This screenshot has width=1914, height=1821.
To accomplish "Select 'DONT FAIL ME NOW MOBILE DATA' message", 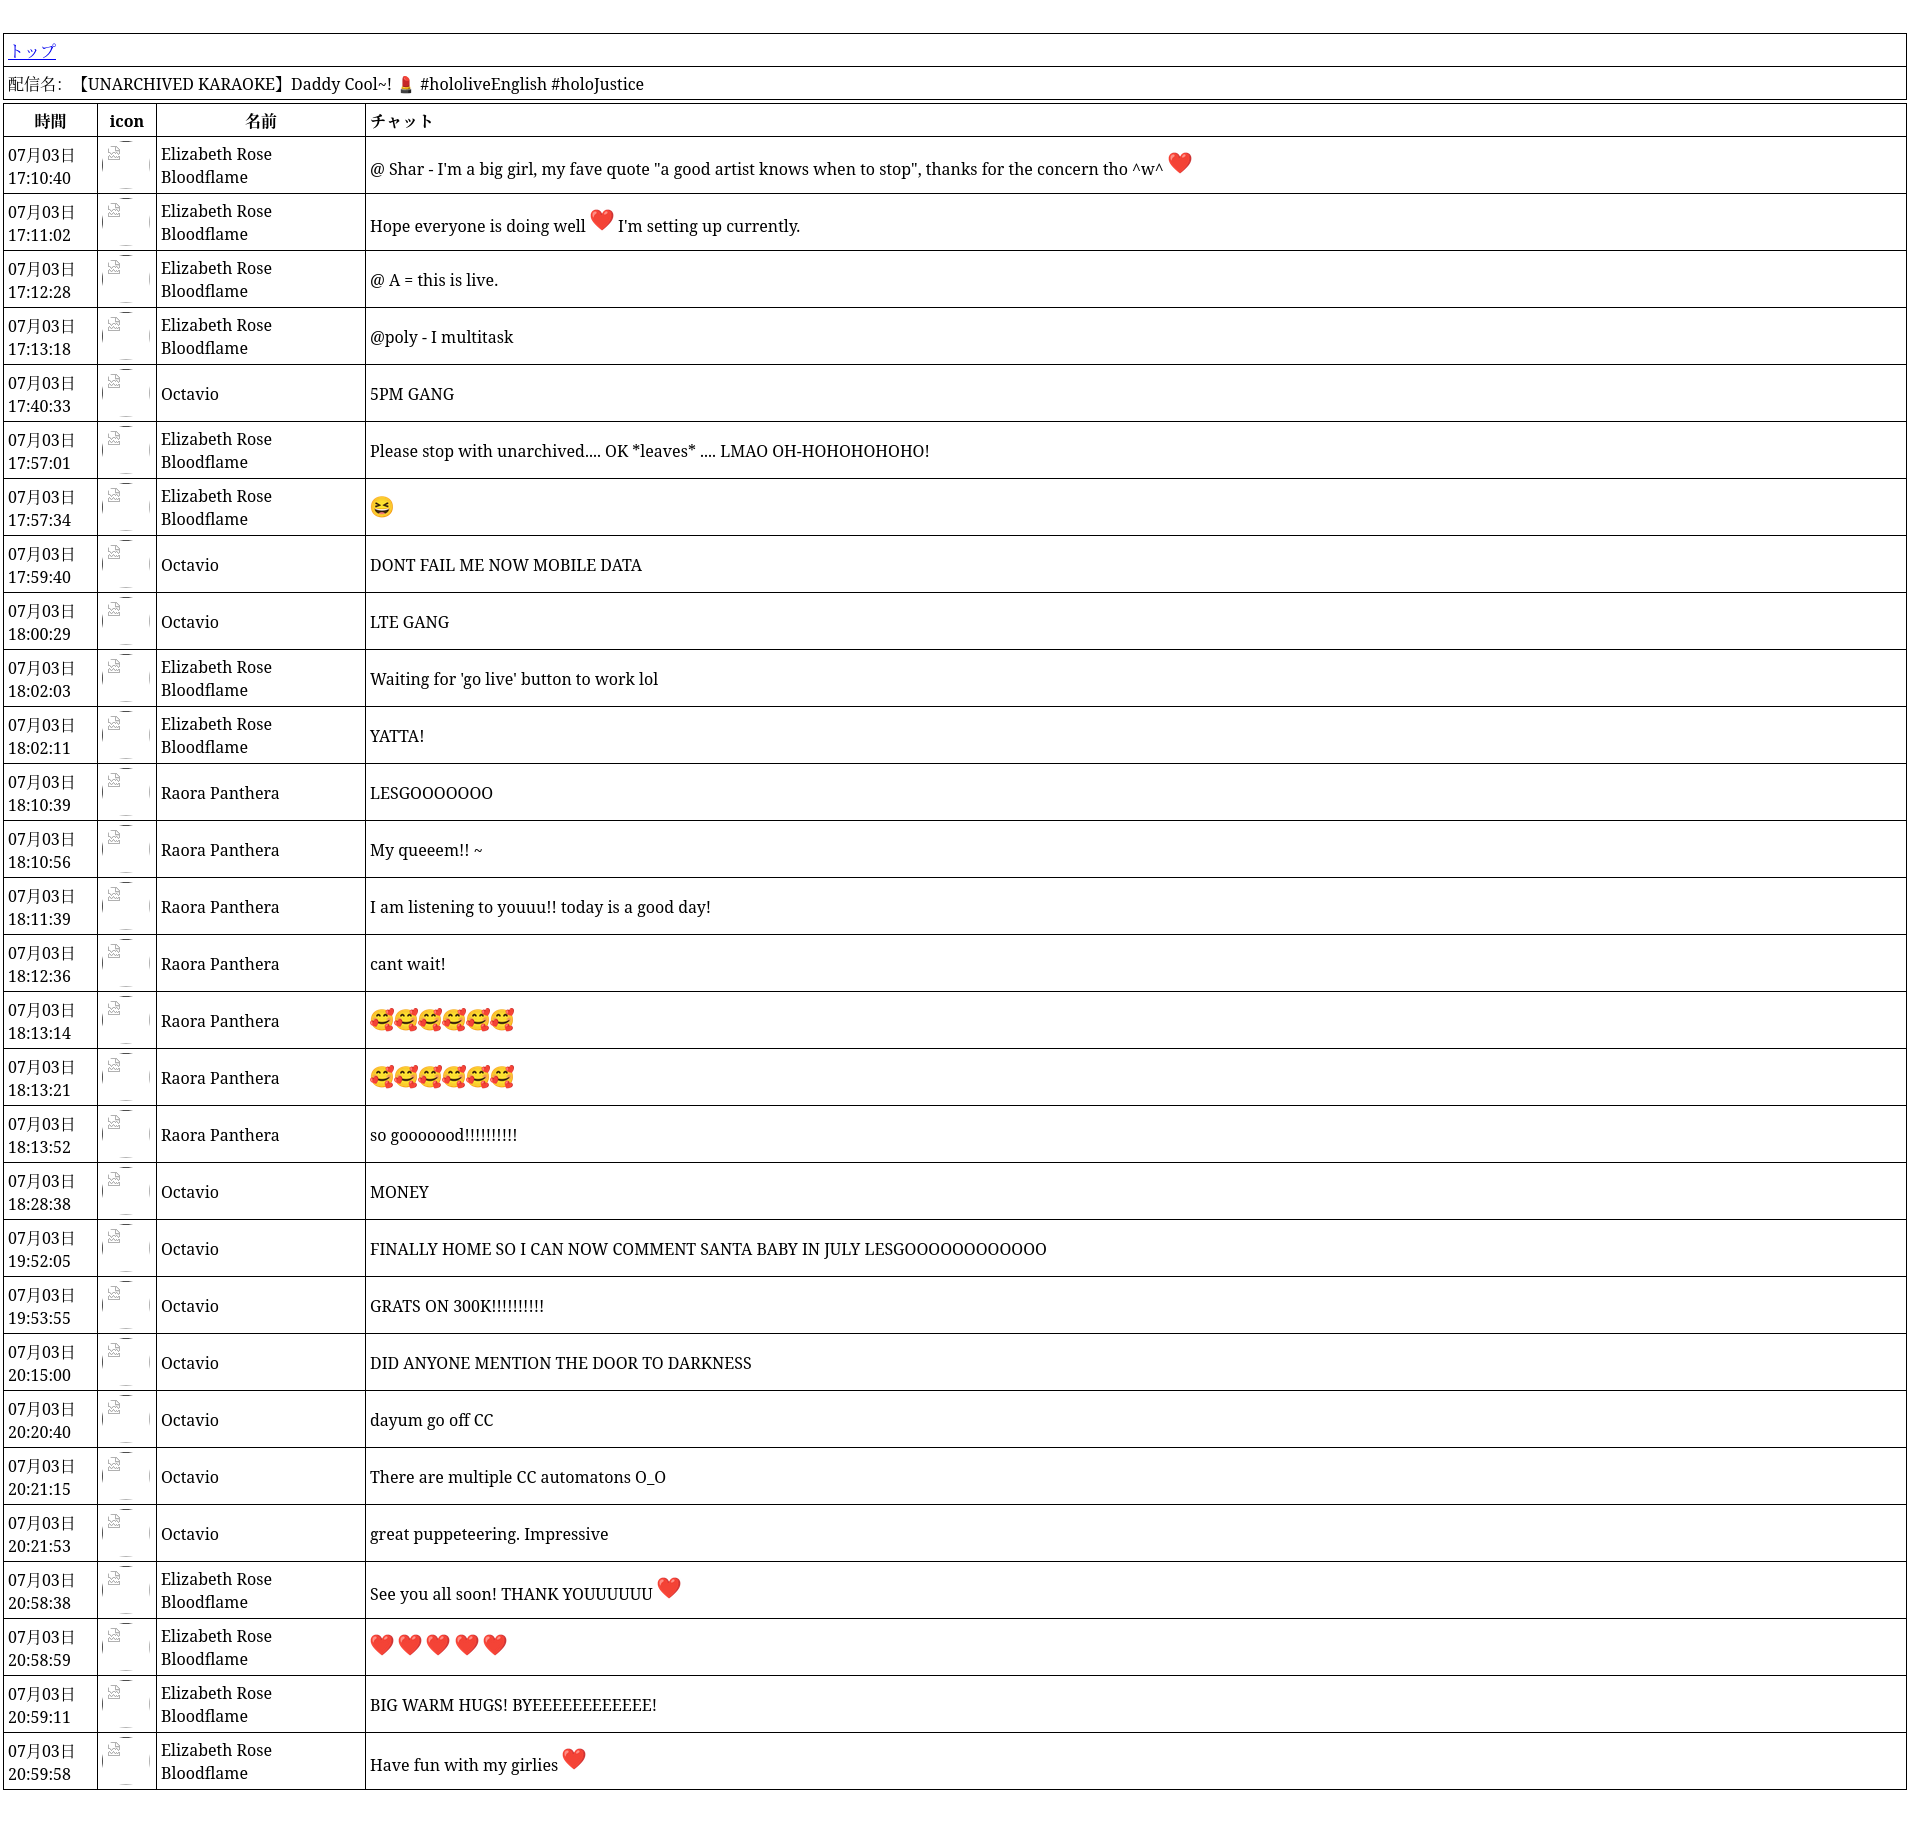I will (506, 565).
